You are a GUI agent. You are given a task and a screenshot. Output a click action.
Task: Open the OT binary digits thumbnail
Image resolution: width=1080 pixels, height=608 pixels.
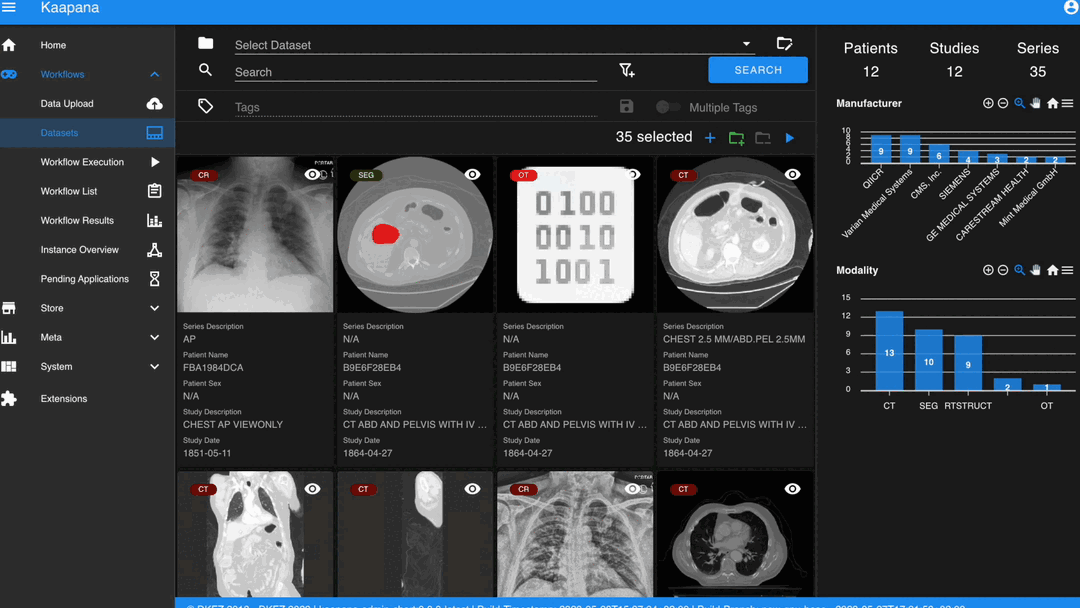[x=575, y=234]
